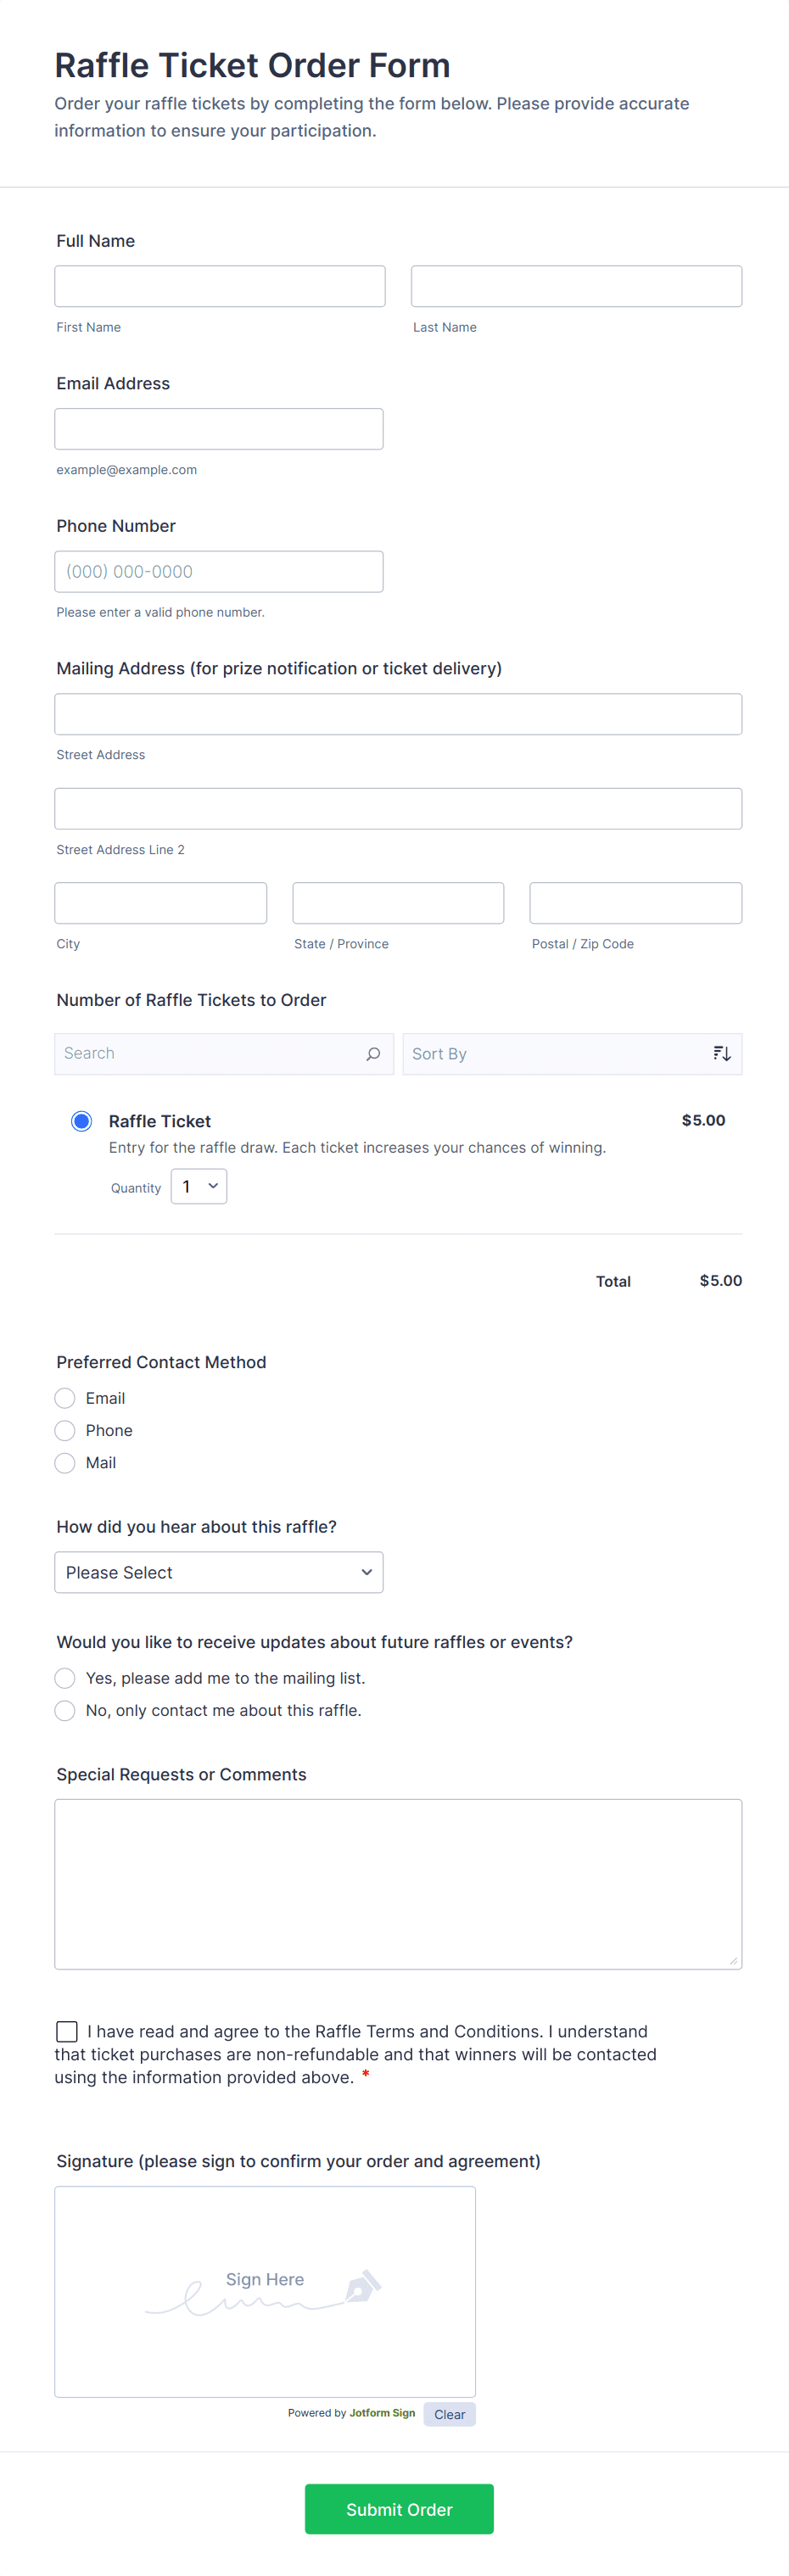Focus the Email Address field
The image size is (789, 2576).
(219, 429)
